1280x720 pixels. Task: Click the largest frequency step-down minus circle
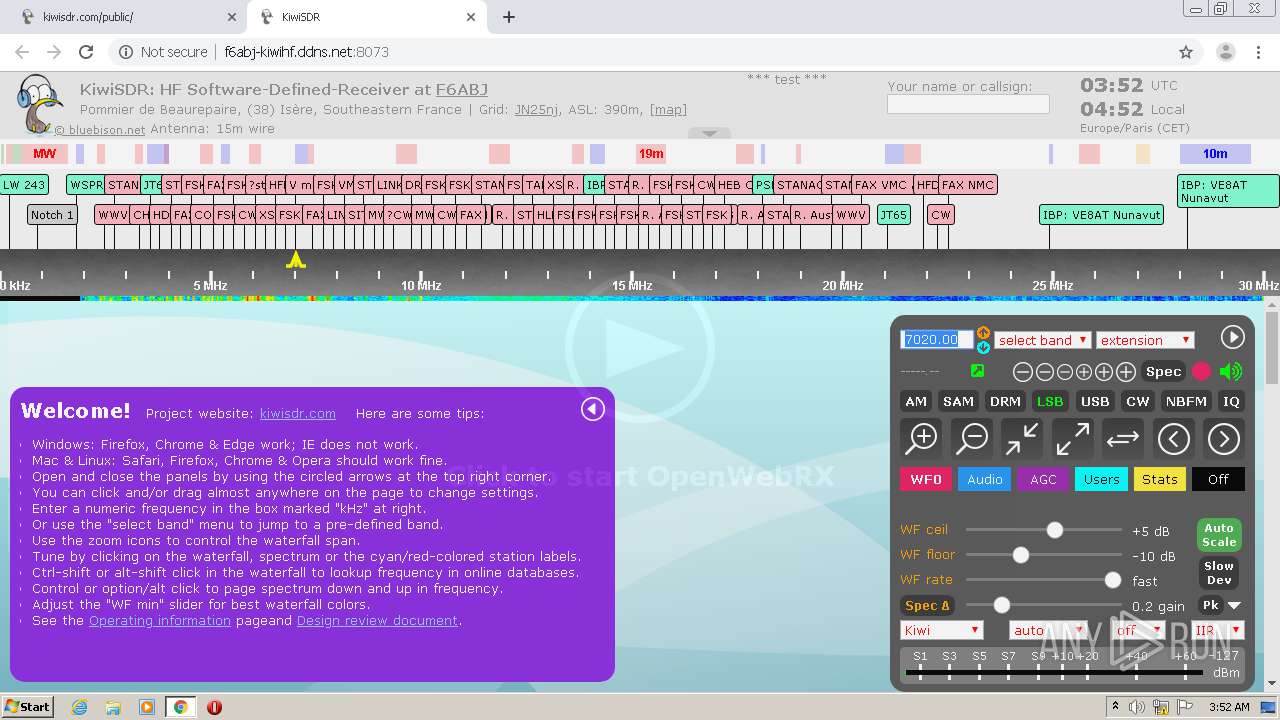[x=1022, y=372]
